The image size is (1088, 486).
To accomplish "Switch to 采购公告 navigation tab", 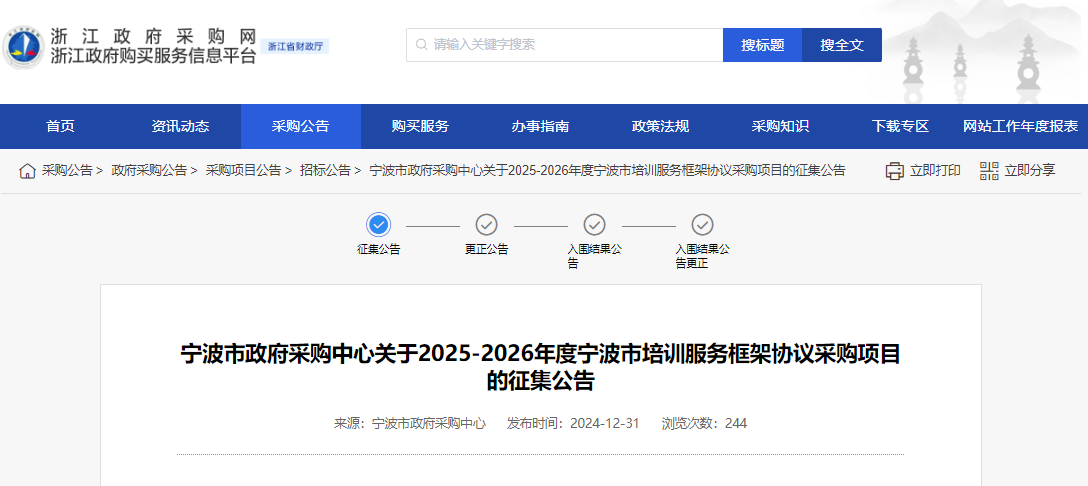I will coord(300,126).
